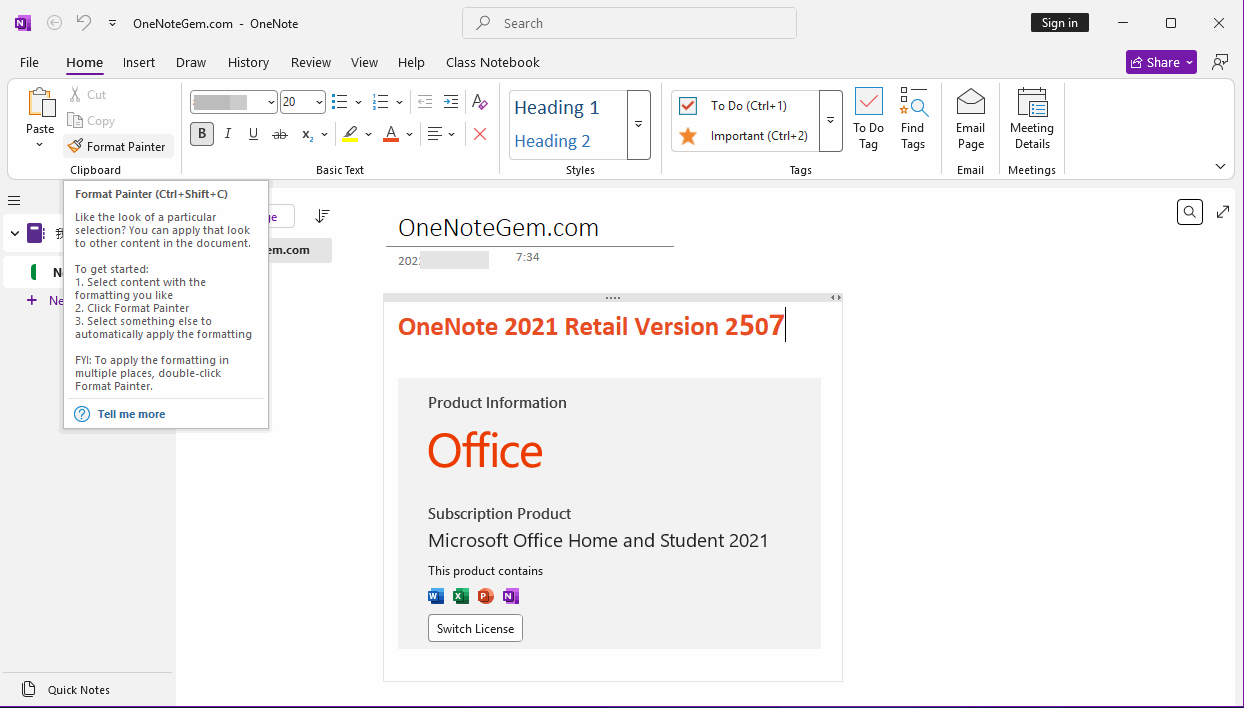Open the bullet list dropdown arrow
The height and width of the screenshot is (708, 1244).
click(355, 101)
